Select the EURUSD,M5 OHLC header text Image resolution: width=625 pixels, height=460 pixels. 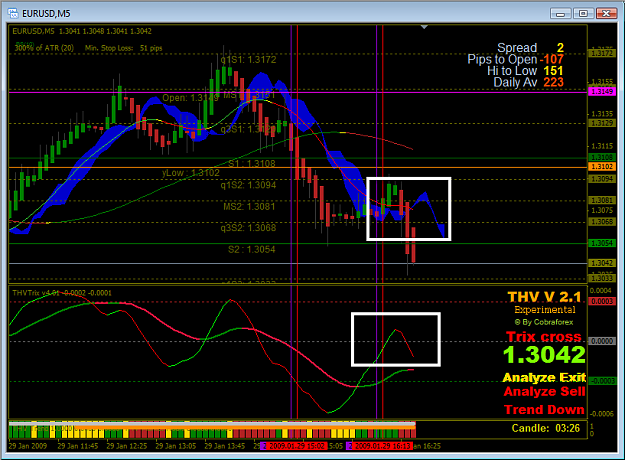click(82, 31)
